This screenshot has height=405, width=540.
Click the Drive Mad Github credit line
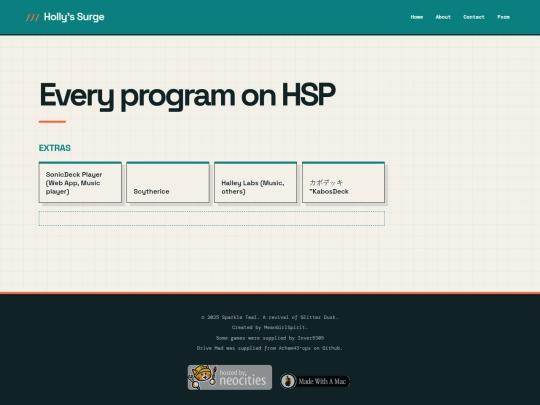(x=270, y=348)
